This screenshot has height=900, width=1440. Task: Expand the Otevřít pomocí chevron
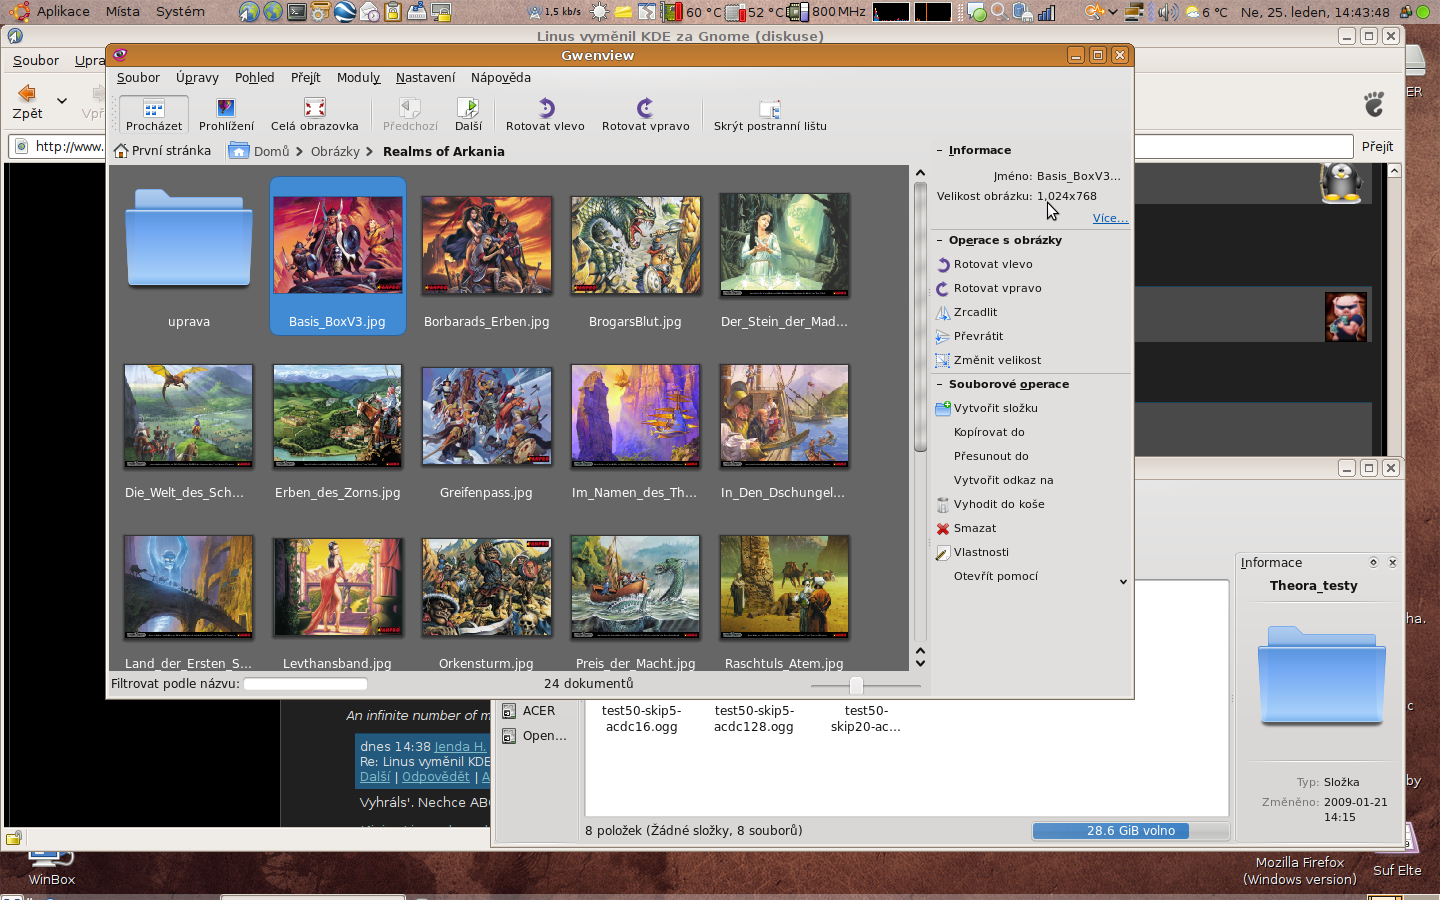(1123, 581)
